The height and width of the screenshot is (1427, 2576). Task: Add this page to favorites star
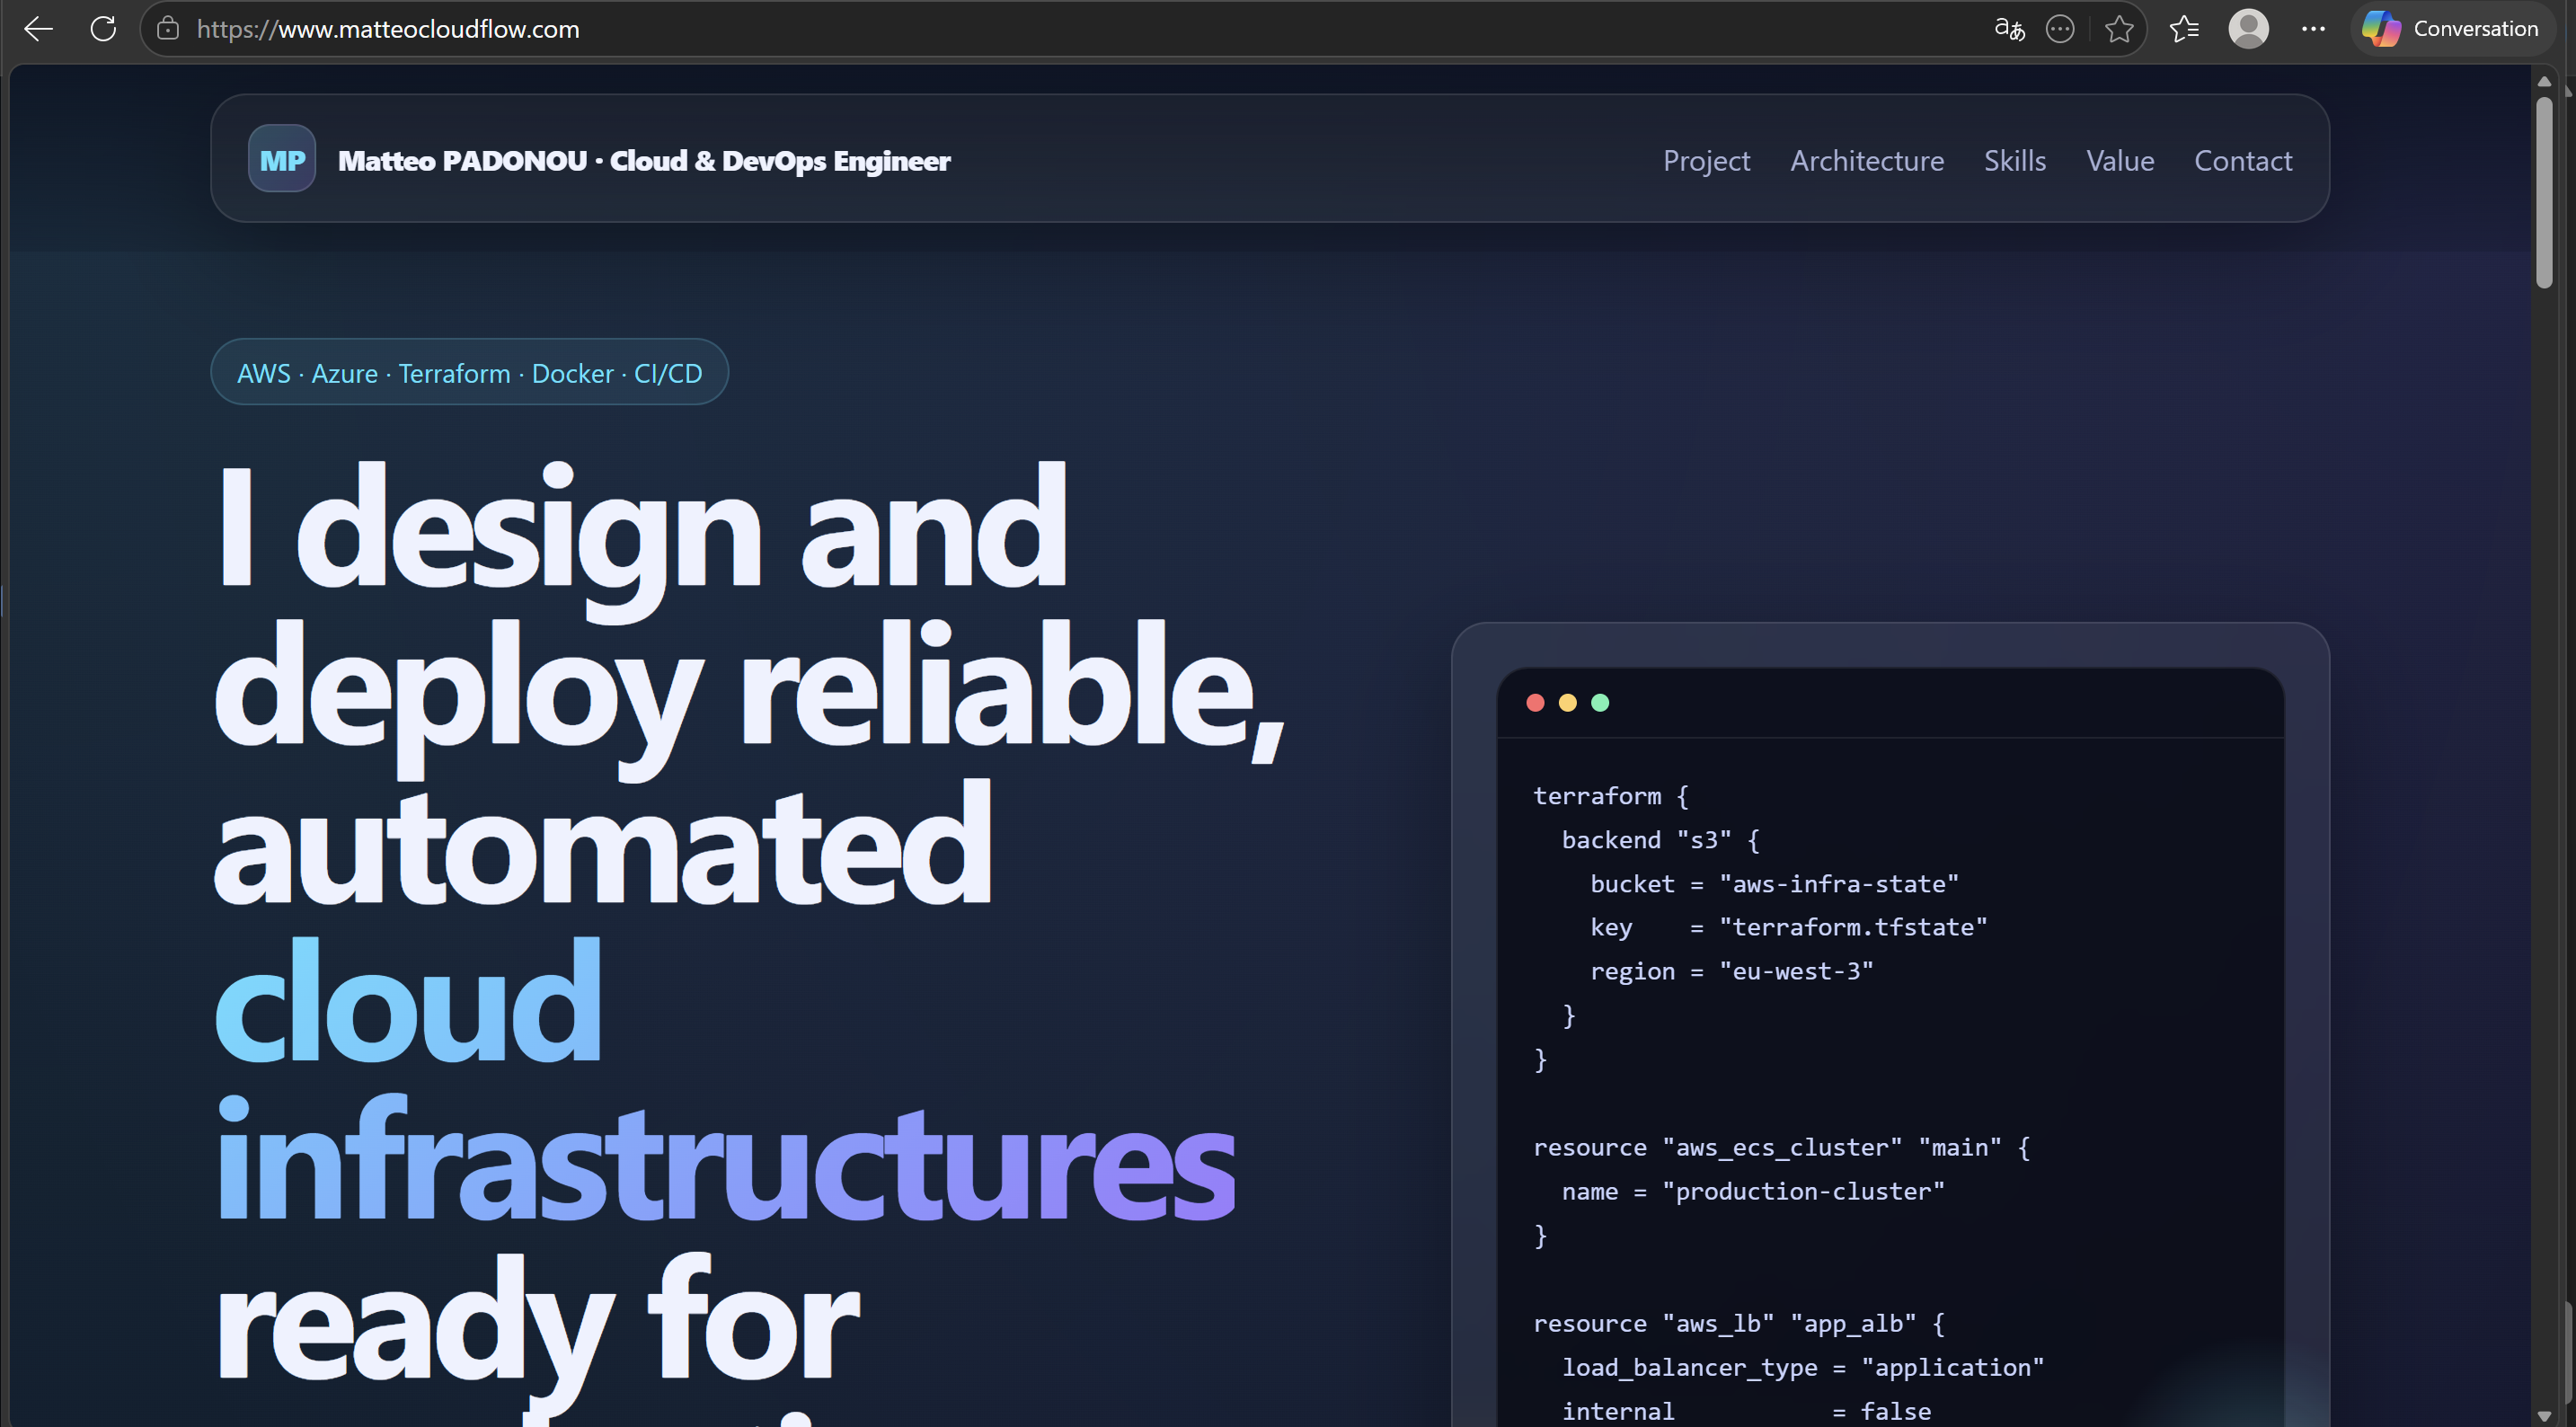coord(2118,29)
